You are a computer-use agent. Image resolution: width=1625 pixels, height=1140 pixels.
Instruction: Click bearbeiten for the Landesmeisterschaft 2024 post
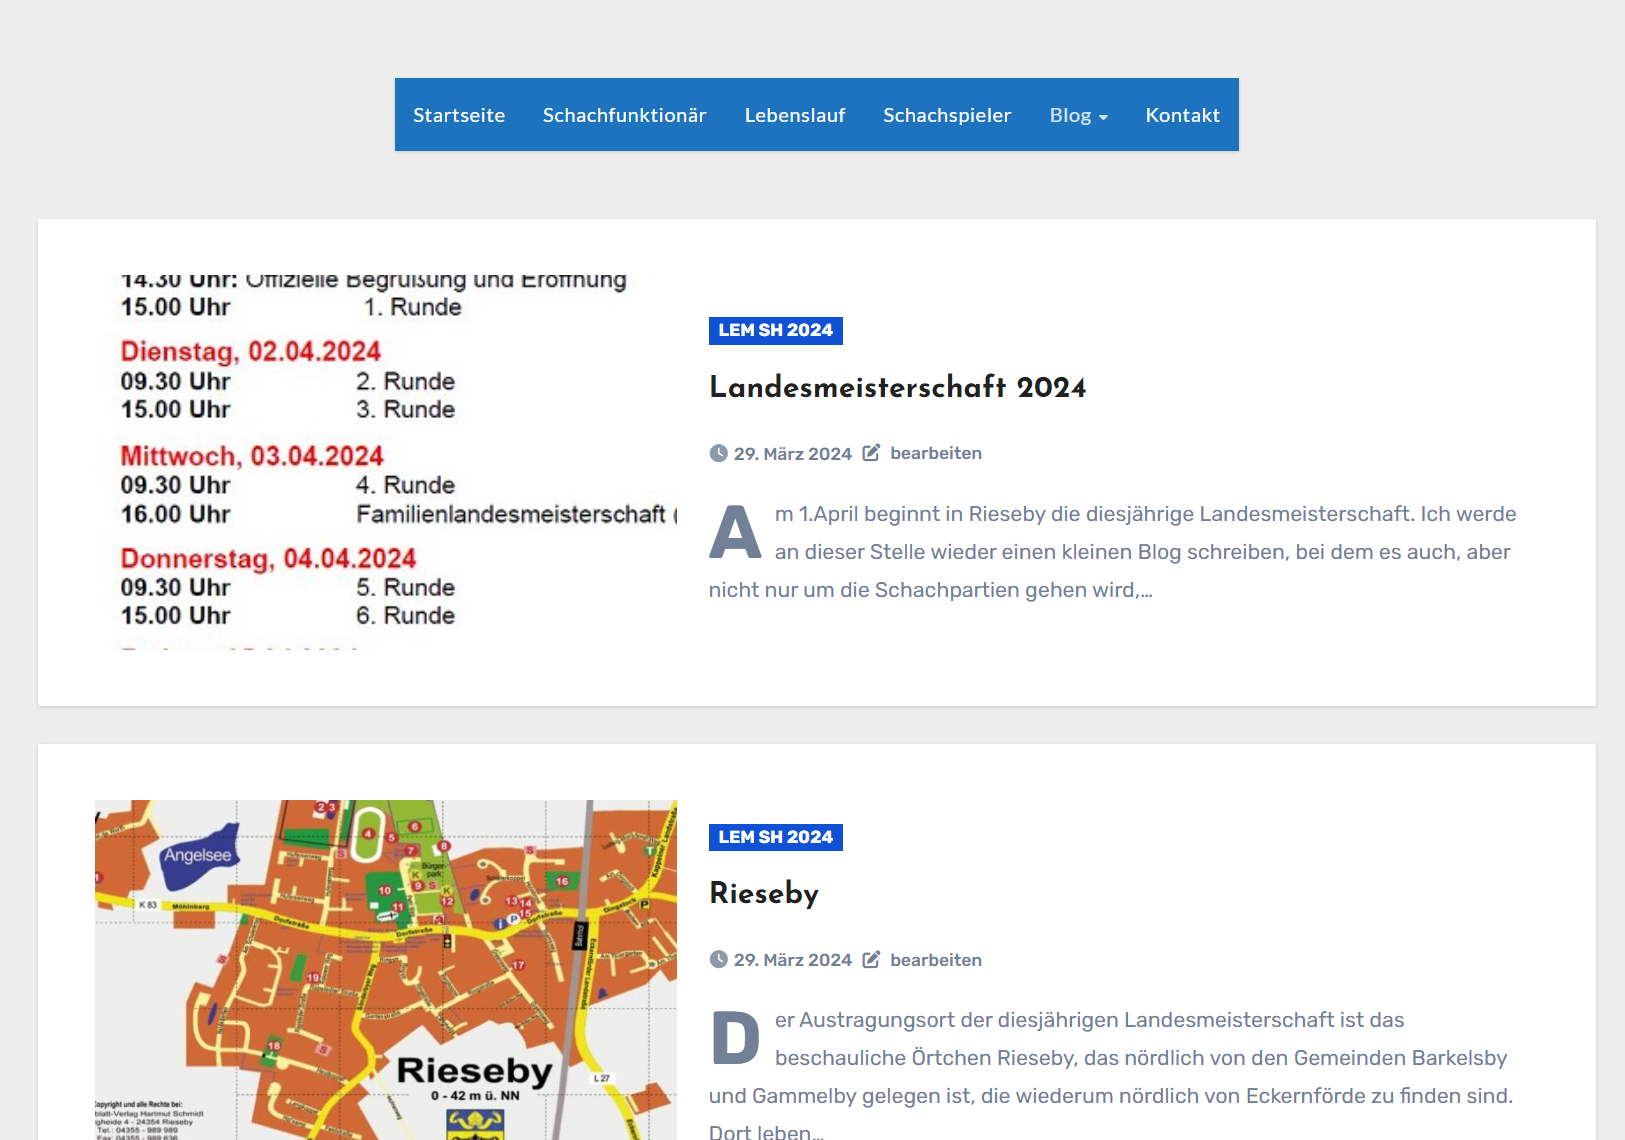(935, 453)
